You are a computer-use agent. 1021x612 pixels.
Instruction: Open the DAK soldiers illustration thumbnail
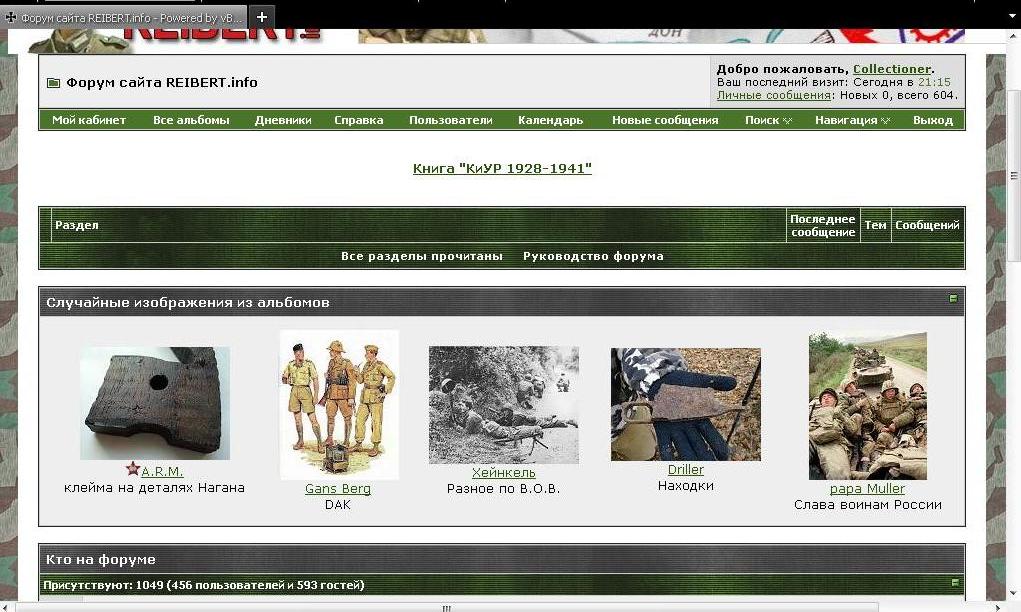coord(339,405)
